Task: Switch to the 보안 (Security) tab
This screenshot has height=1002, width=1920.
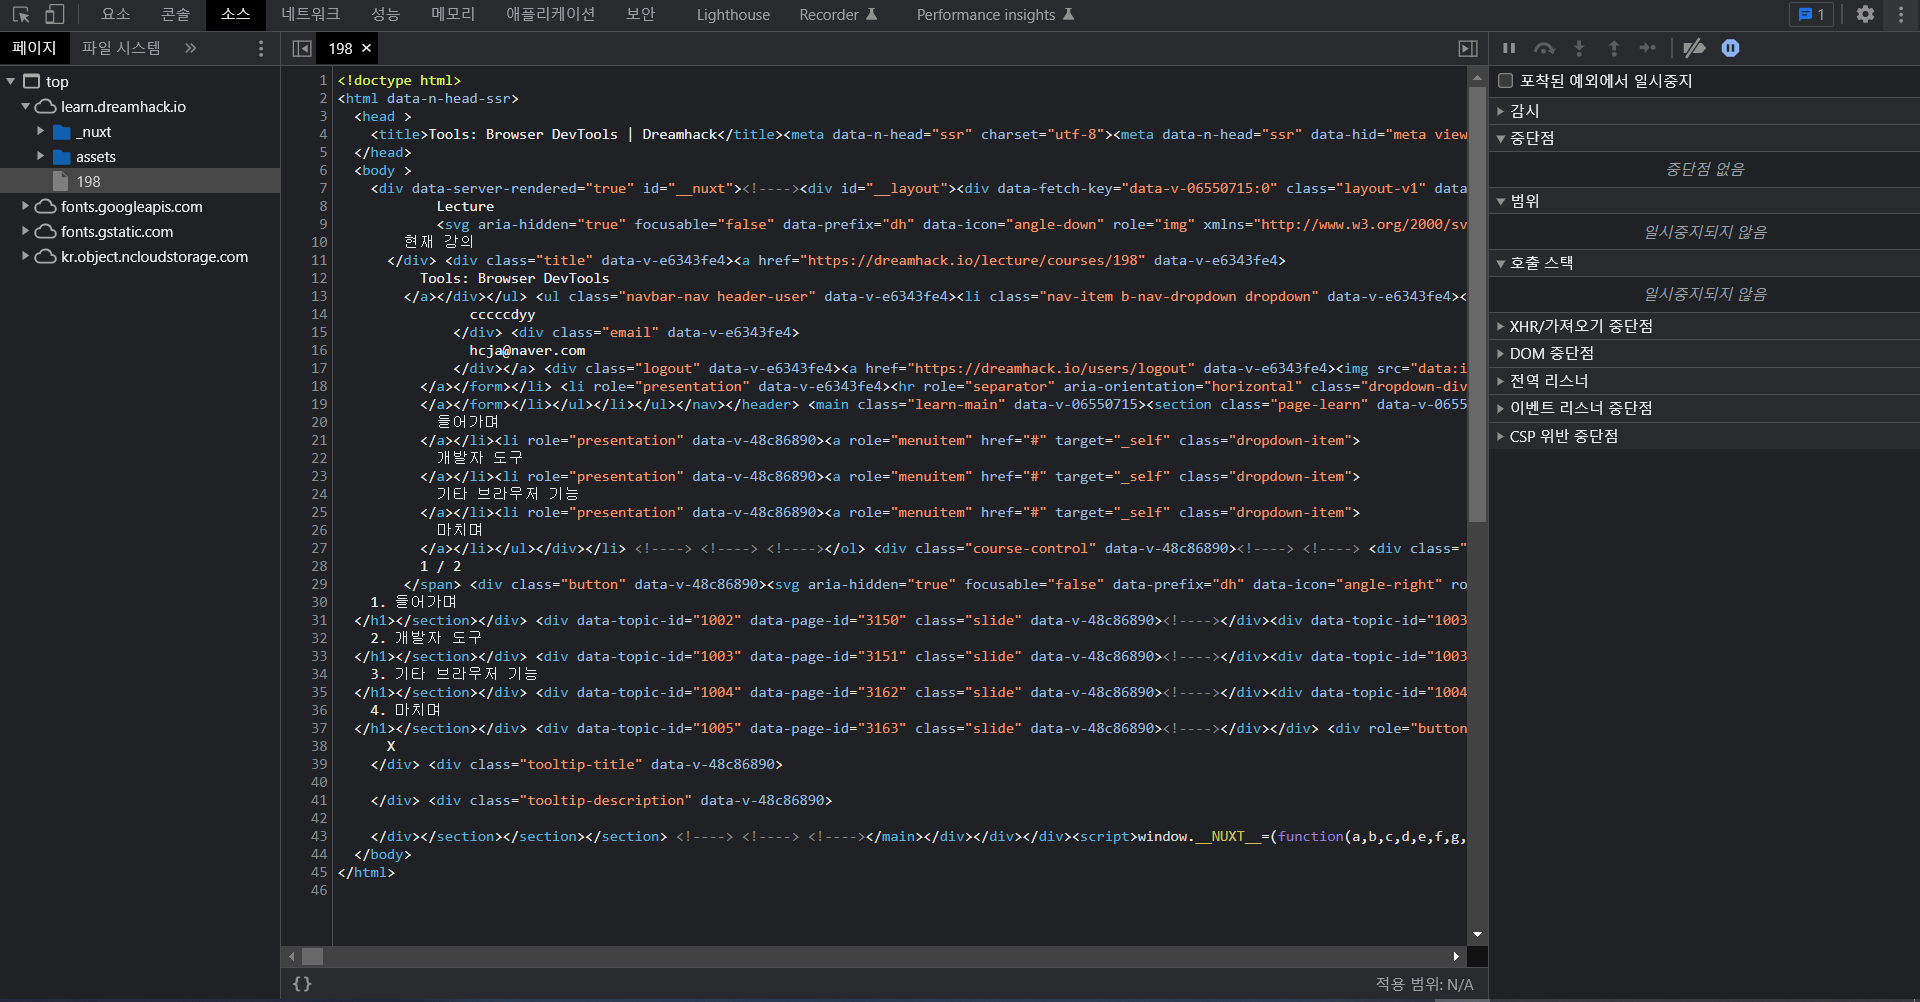Action: pyautogui.click(x=641, y=15)
